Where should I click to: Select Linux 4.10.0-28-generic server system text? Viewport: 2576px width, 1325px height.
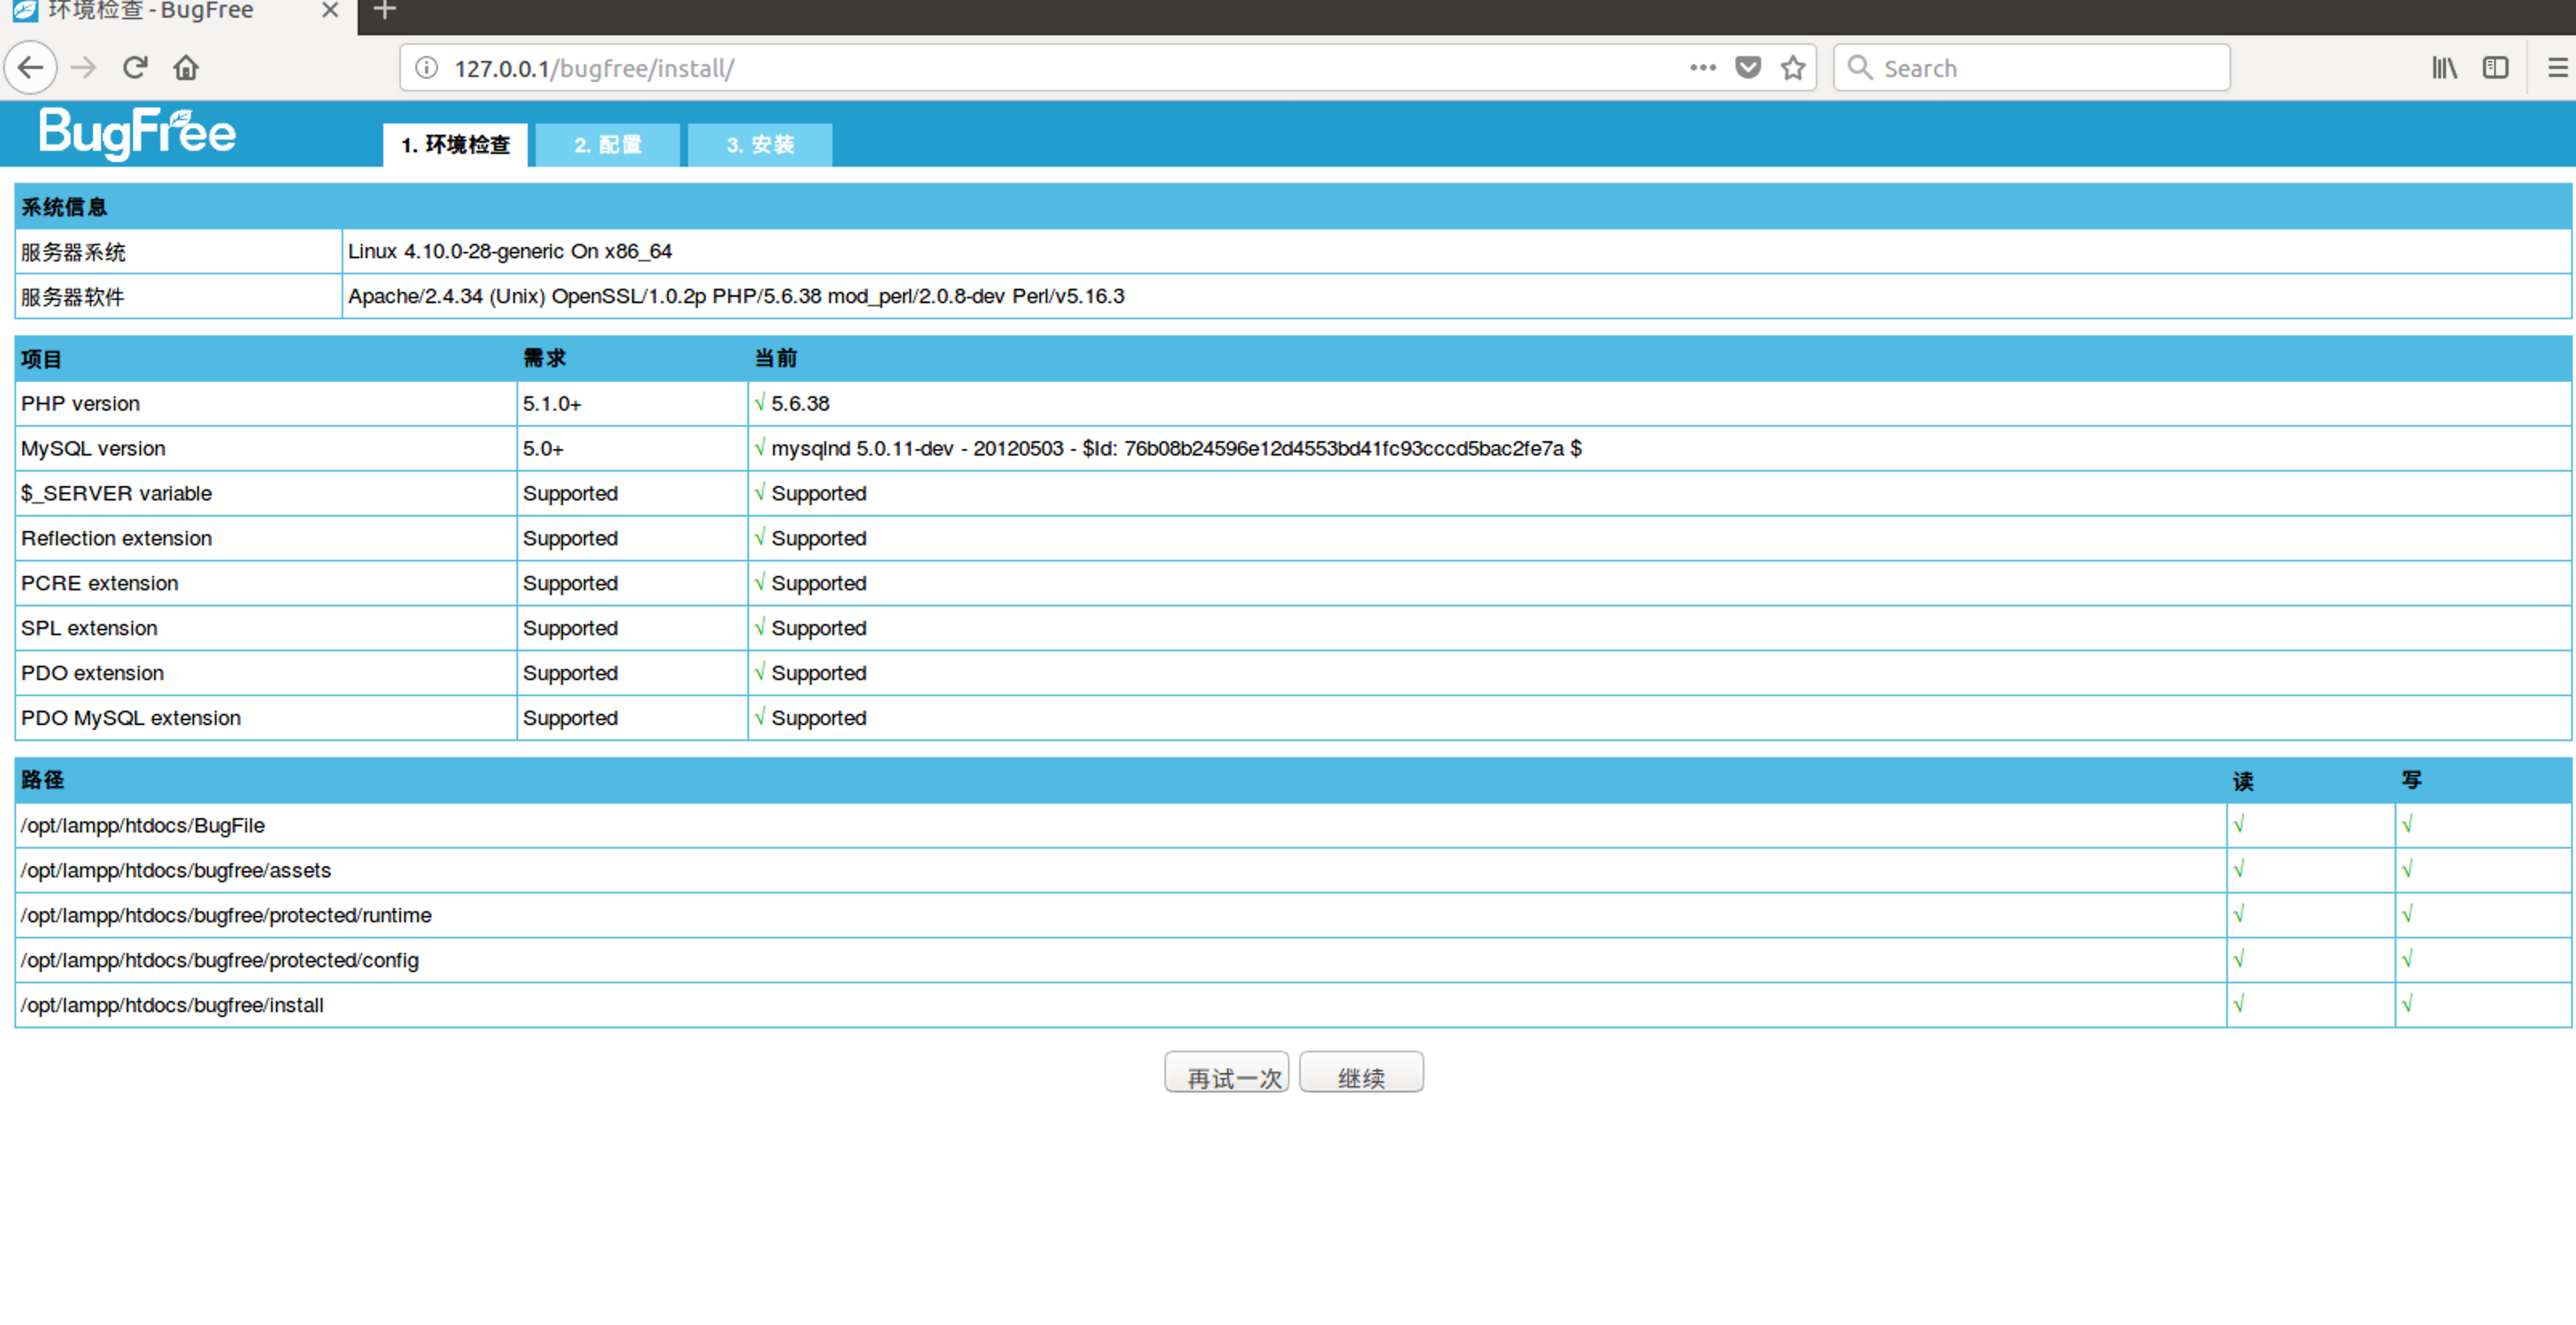[x=510, y=252]
